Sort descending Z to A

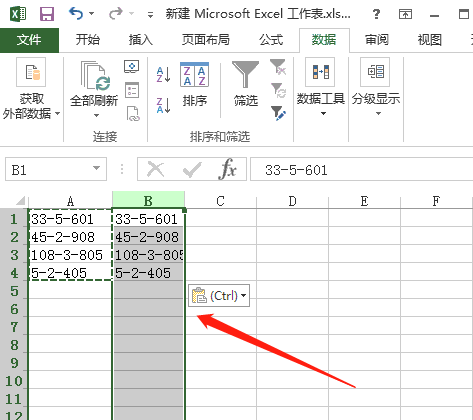(163, 105)
